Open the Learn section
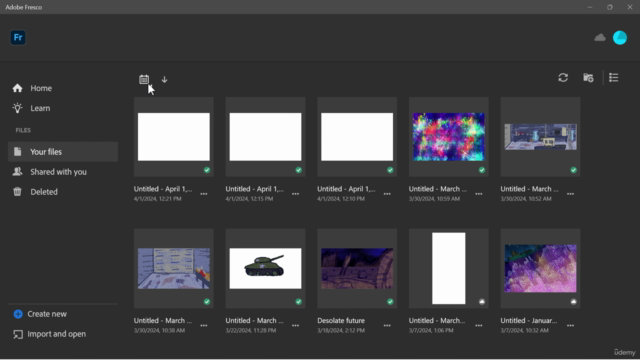The height and width of the screenshot is (360, 640). click(x=63, y=108)
